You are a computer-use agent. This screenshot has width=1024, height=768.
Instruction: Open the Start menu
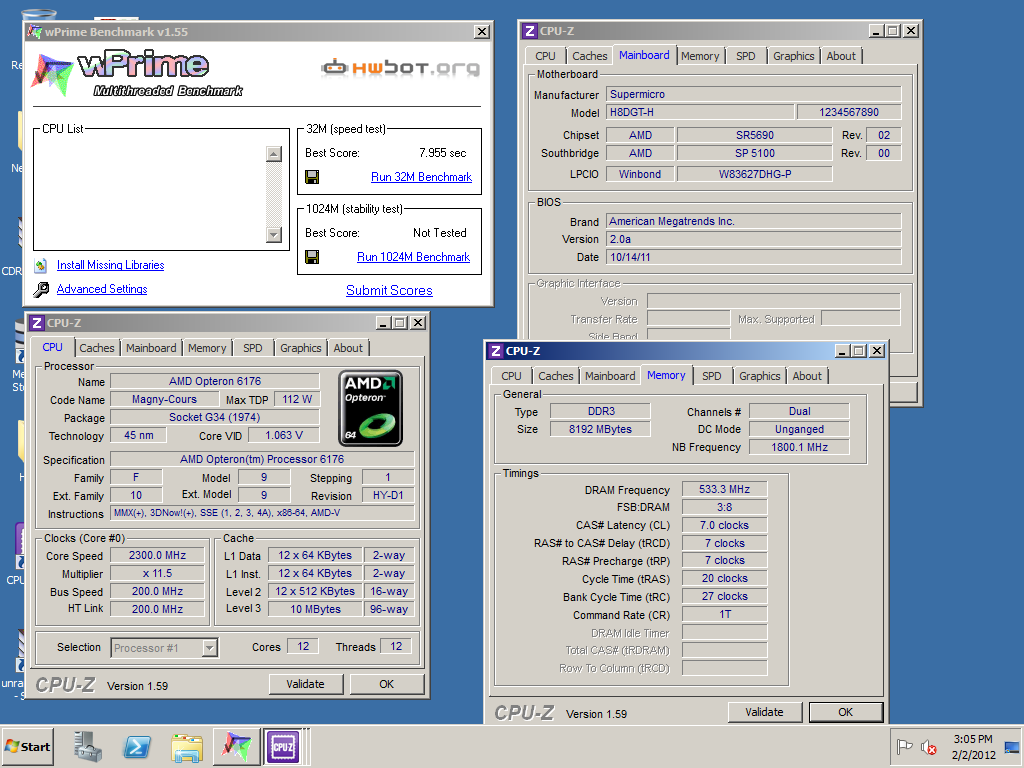27,746
